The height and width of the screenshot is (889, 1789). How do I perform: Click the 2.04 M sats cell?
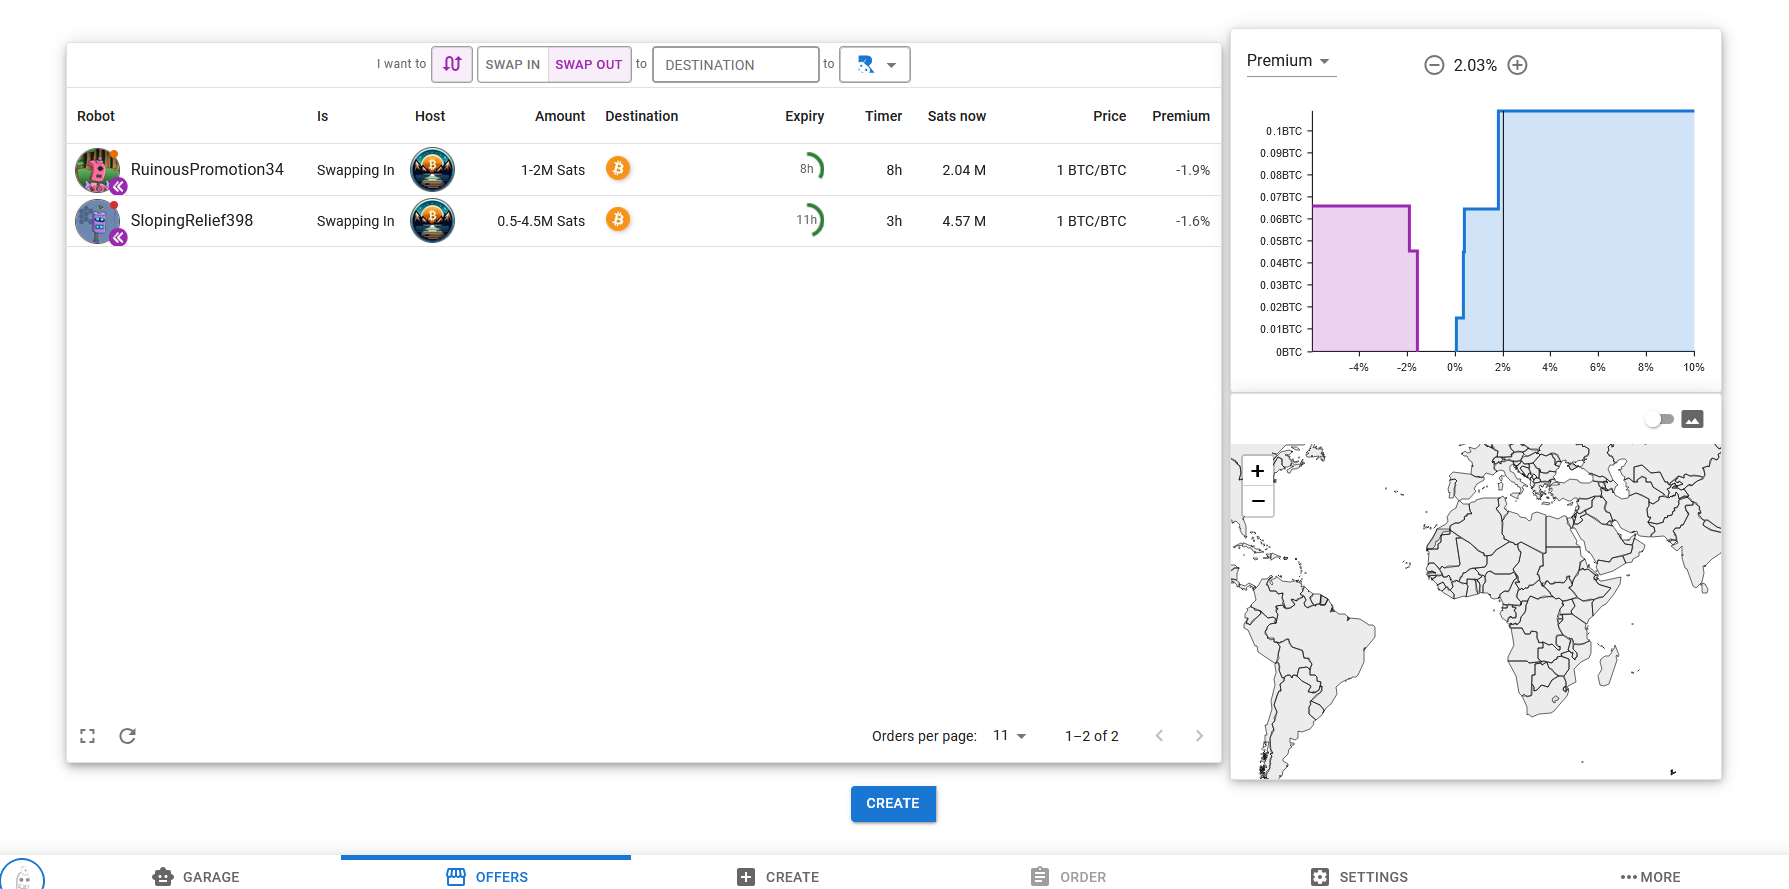[x=964, y=170]
